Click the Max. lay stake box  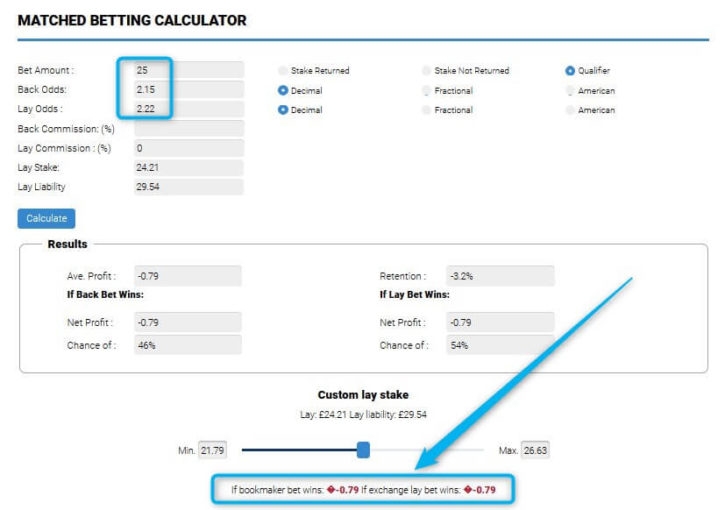pos(533,451)
